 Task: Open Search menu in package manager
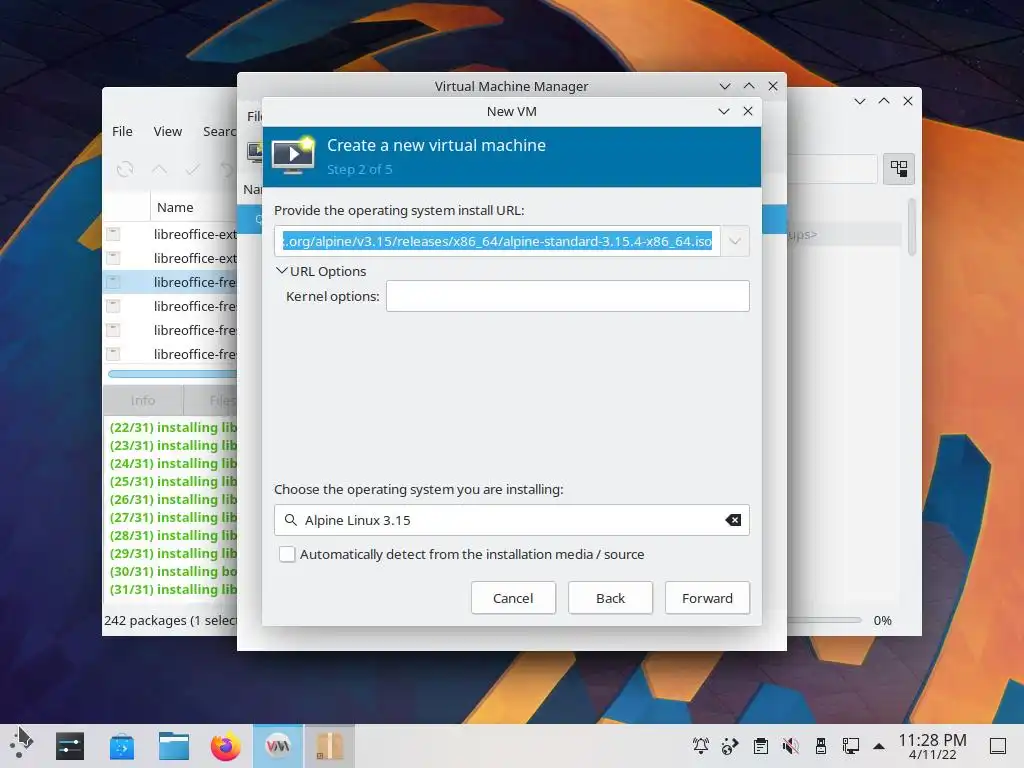pyautogui.click(x=219, y=131)
